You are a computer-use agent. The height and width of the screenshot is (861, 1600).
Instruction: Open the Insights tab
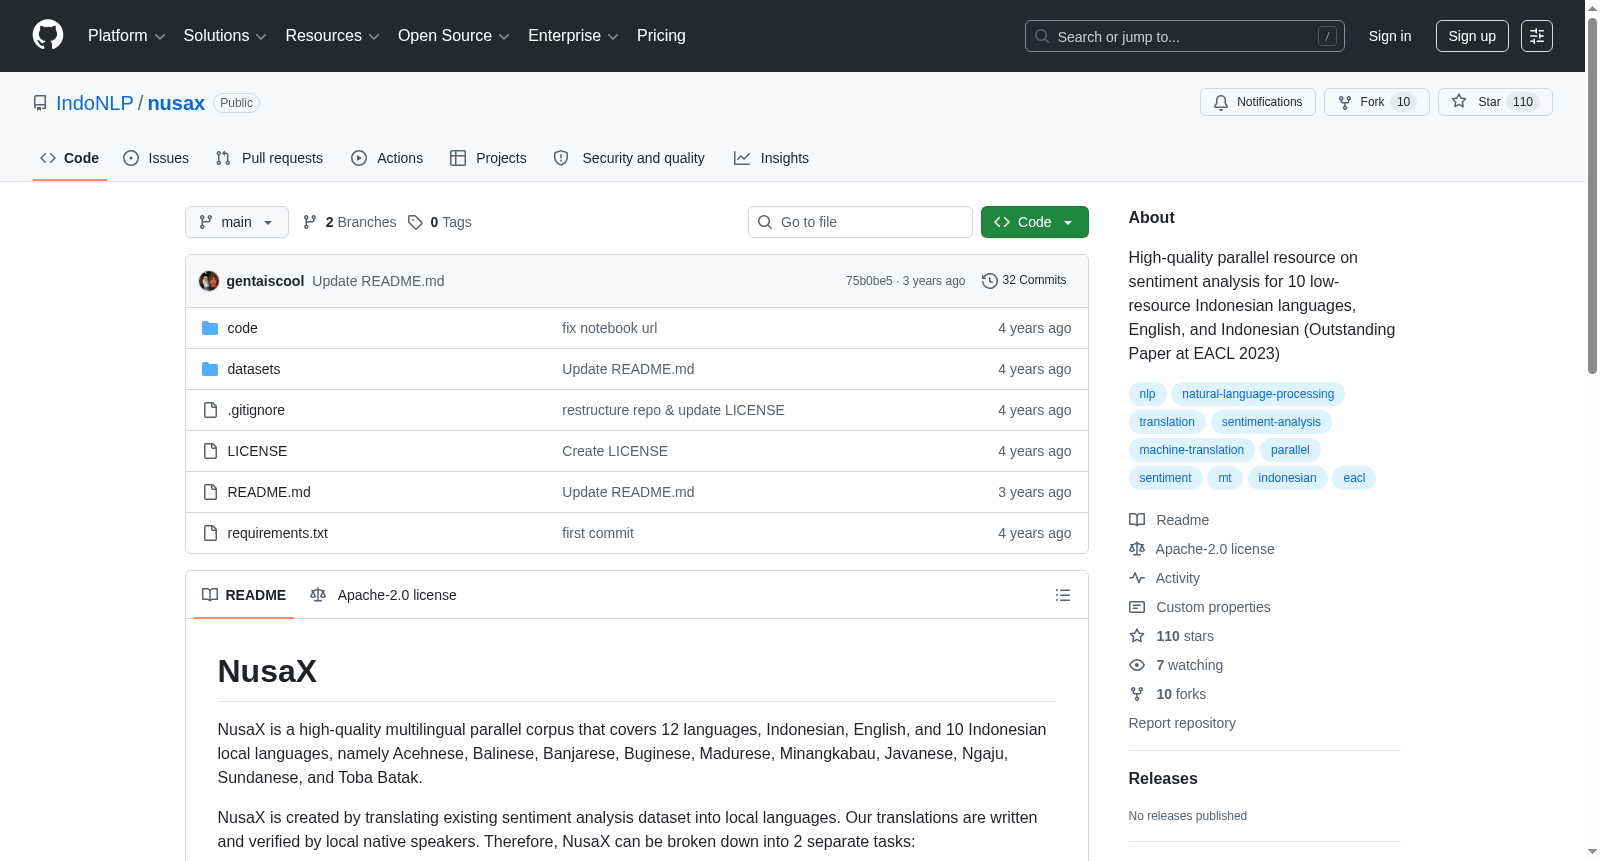pos(771,158)
